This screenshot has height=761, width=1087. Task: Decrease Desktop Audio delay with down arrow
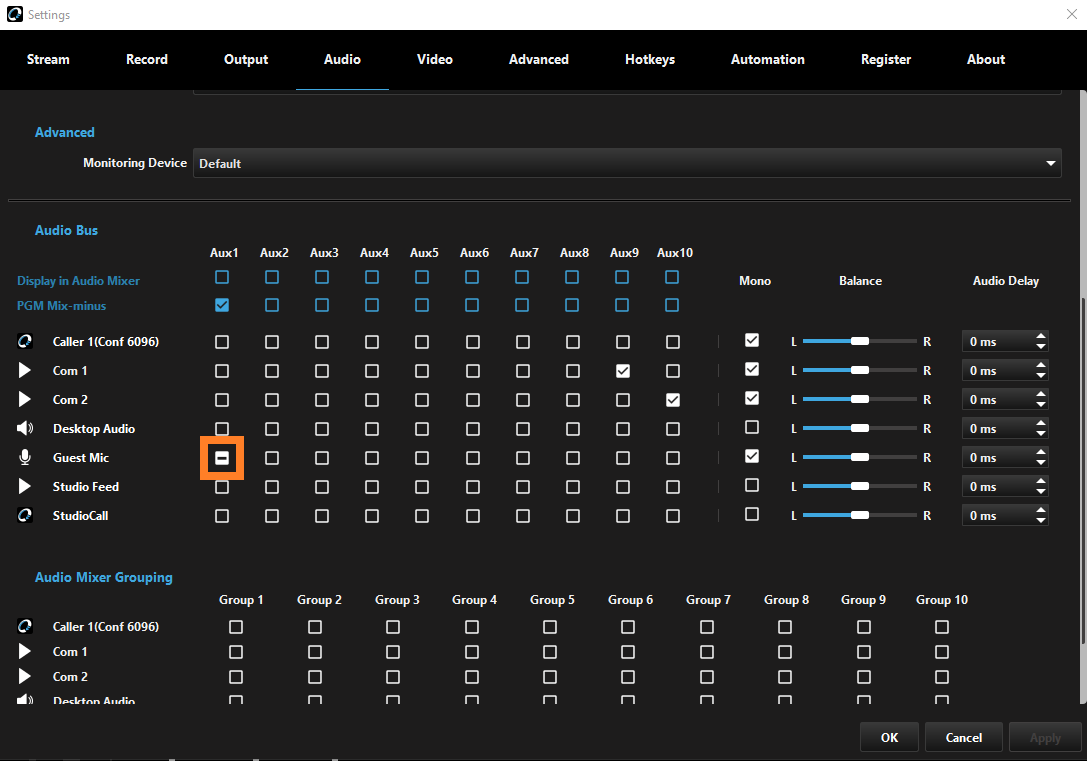(x=1041, y=433)
